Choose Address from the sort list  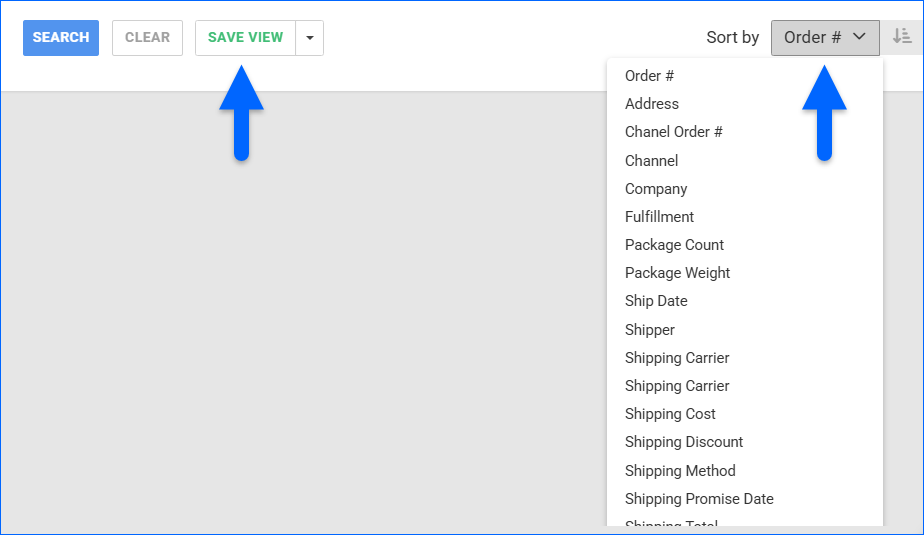click(x=652, y=104)
